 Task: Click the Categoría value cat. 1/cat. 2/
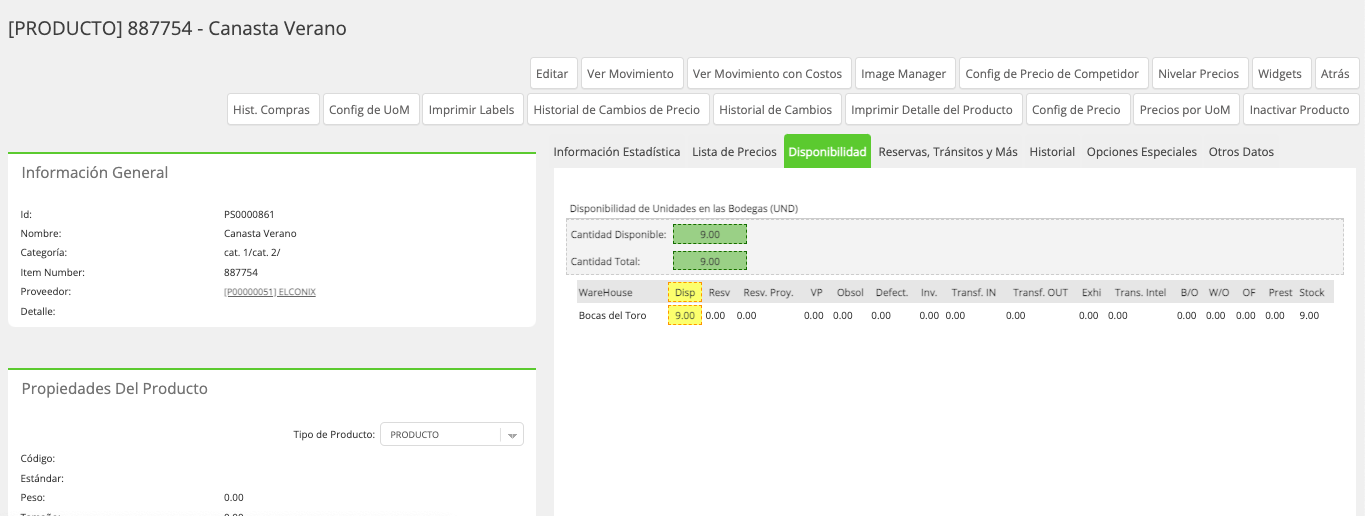click(252, 253)
